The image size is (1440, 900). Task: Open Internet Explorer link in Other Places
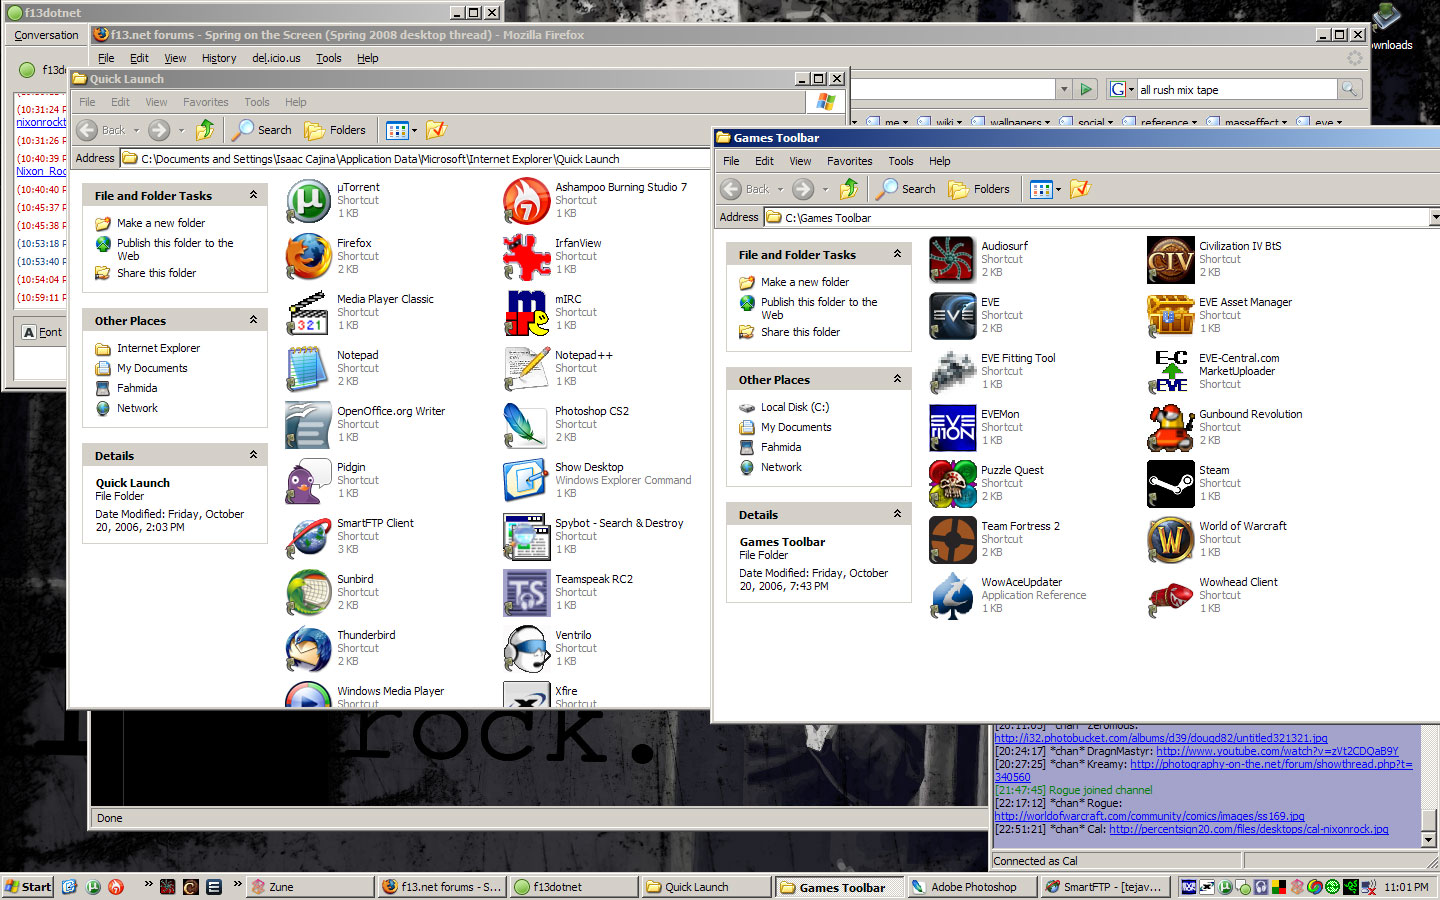[x=158, y=348]
